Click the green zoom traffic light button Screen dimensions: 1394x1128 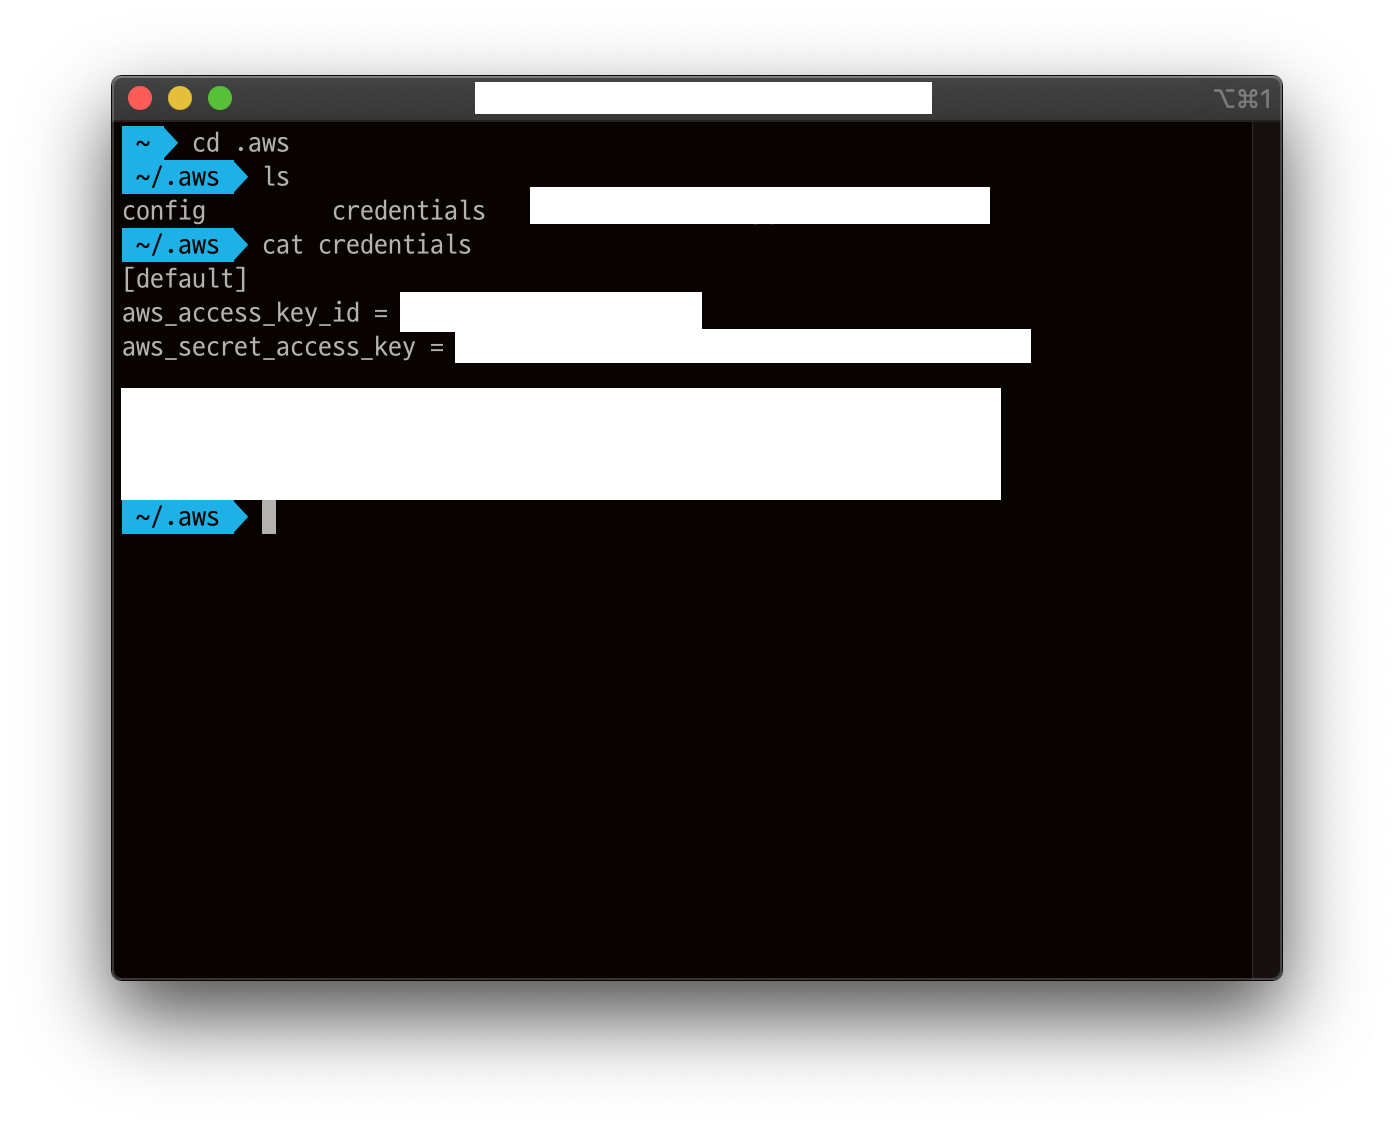click(219, 97)
